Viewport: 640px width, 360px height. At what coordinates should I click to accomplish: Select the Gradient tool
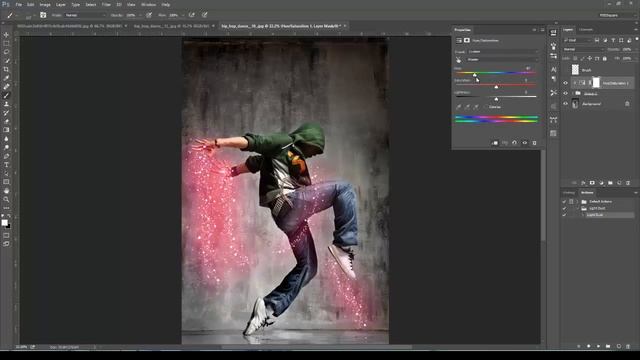coord(6,130)
